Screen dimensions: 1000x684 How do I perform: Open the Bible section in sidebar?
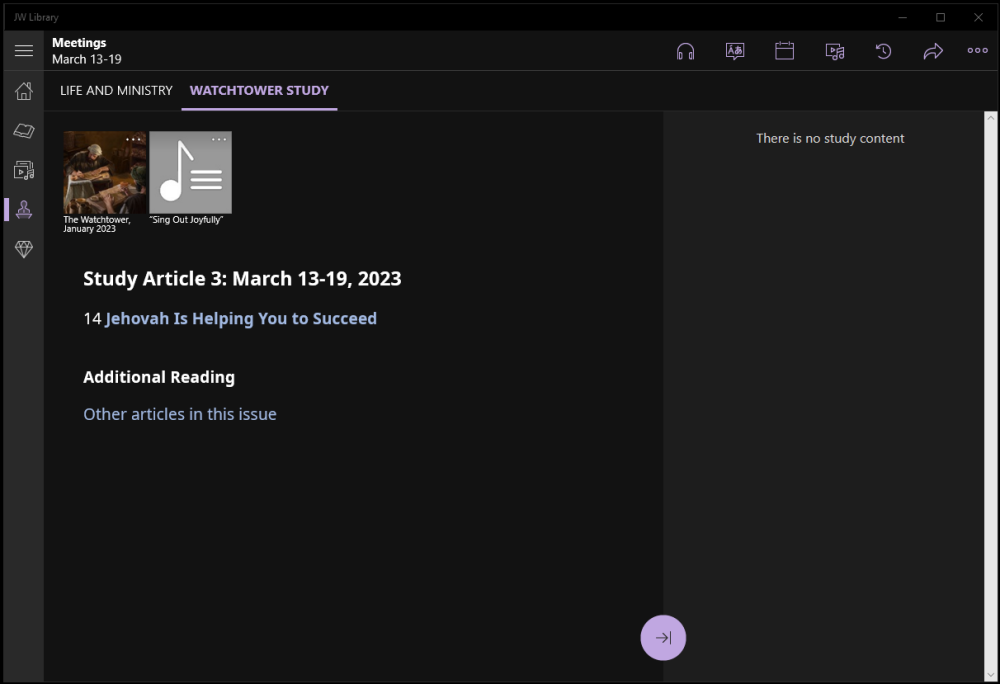click(24, 131)
